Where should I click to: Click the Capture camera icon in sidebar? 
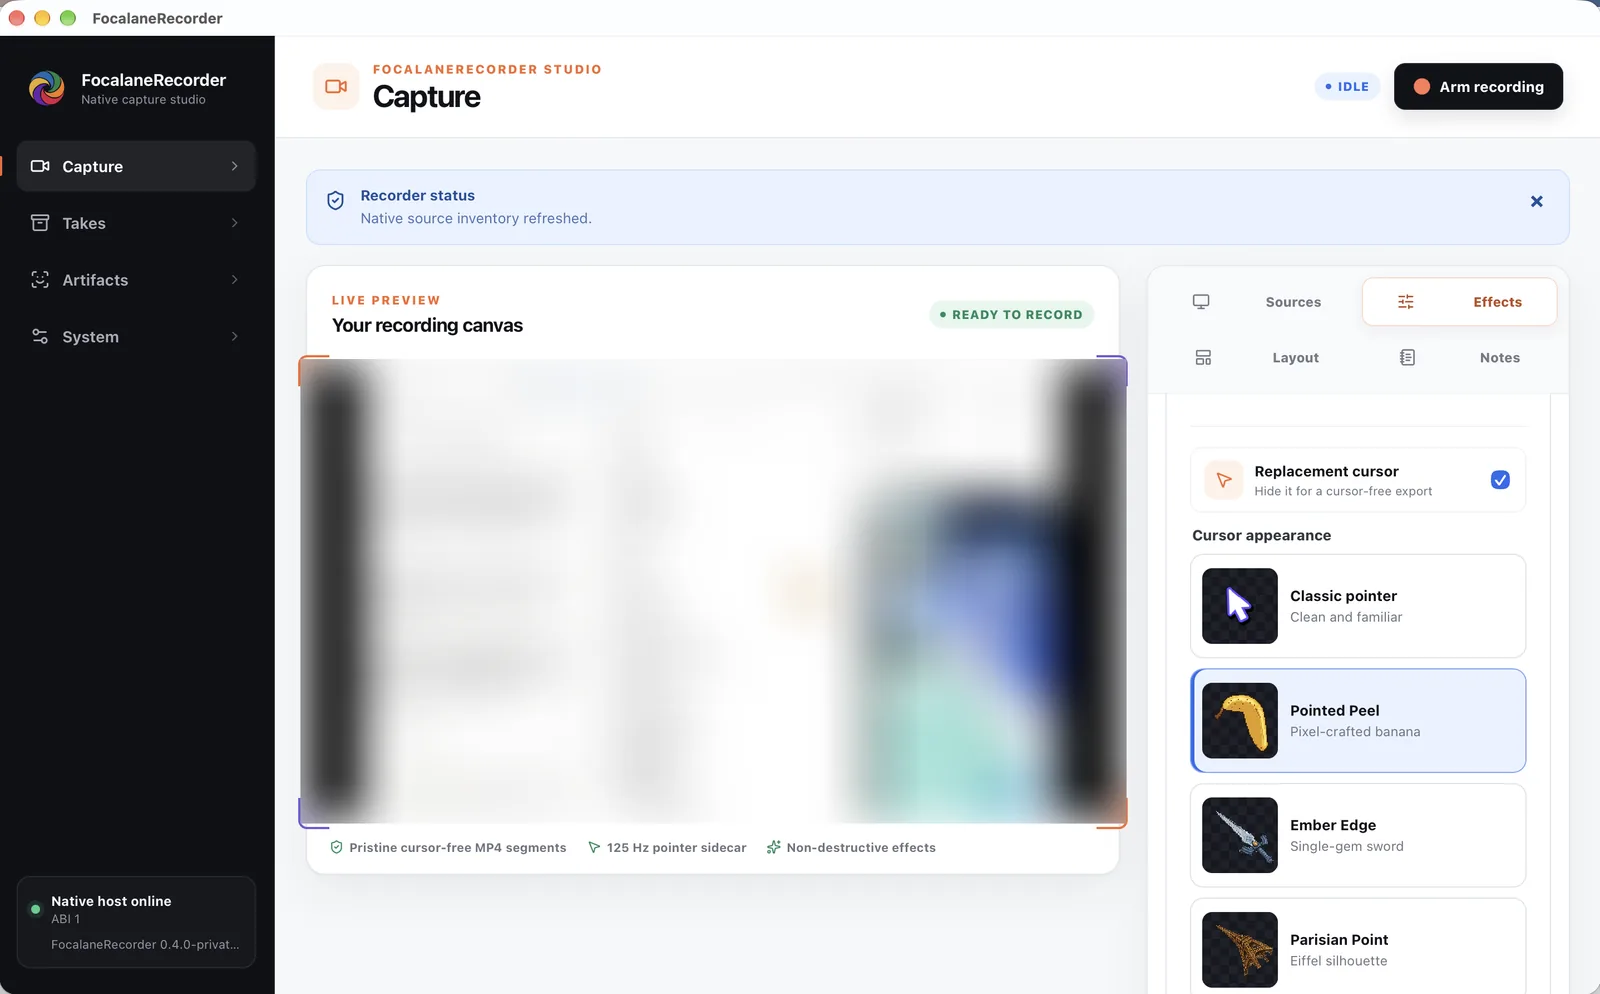pos(40,166)
